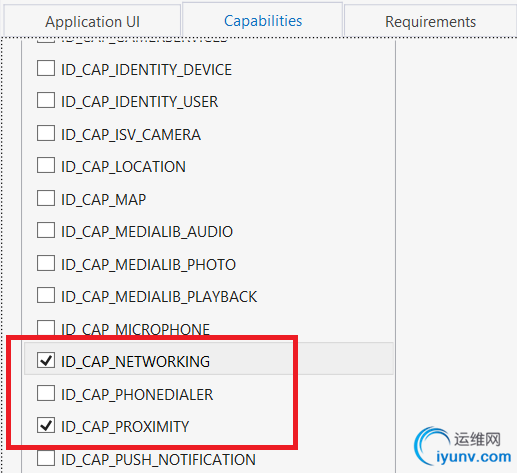The height and width of the screenshot is (473, 517).
Task: Switch to the Requirements tab
Action: pyautogui.click(x=430, y=21)
